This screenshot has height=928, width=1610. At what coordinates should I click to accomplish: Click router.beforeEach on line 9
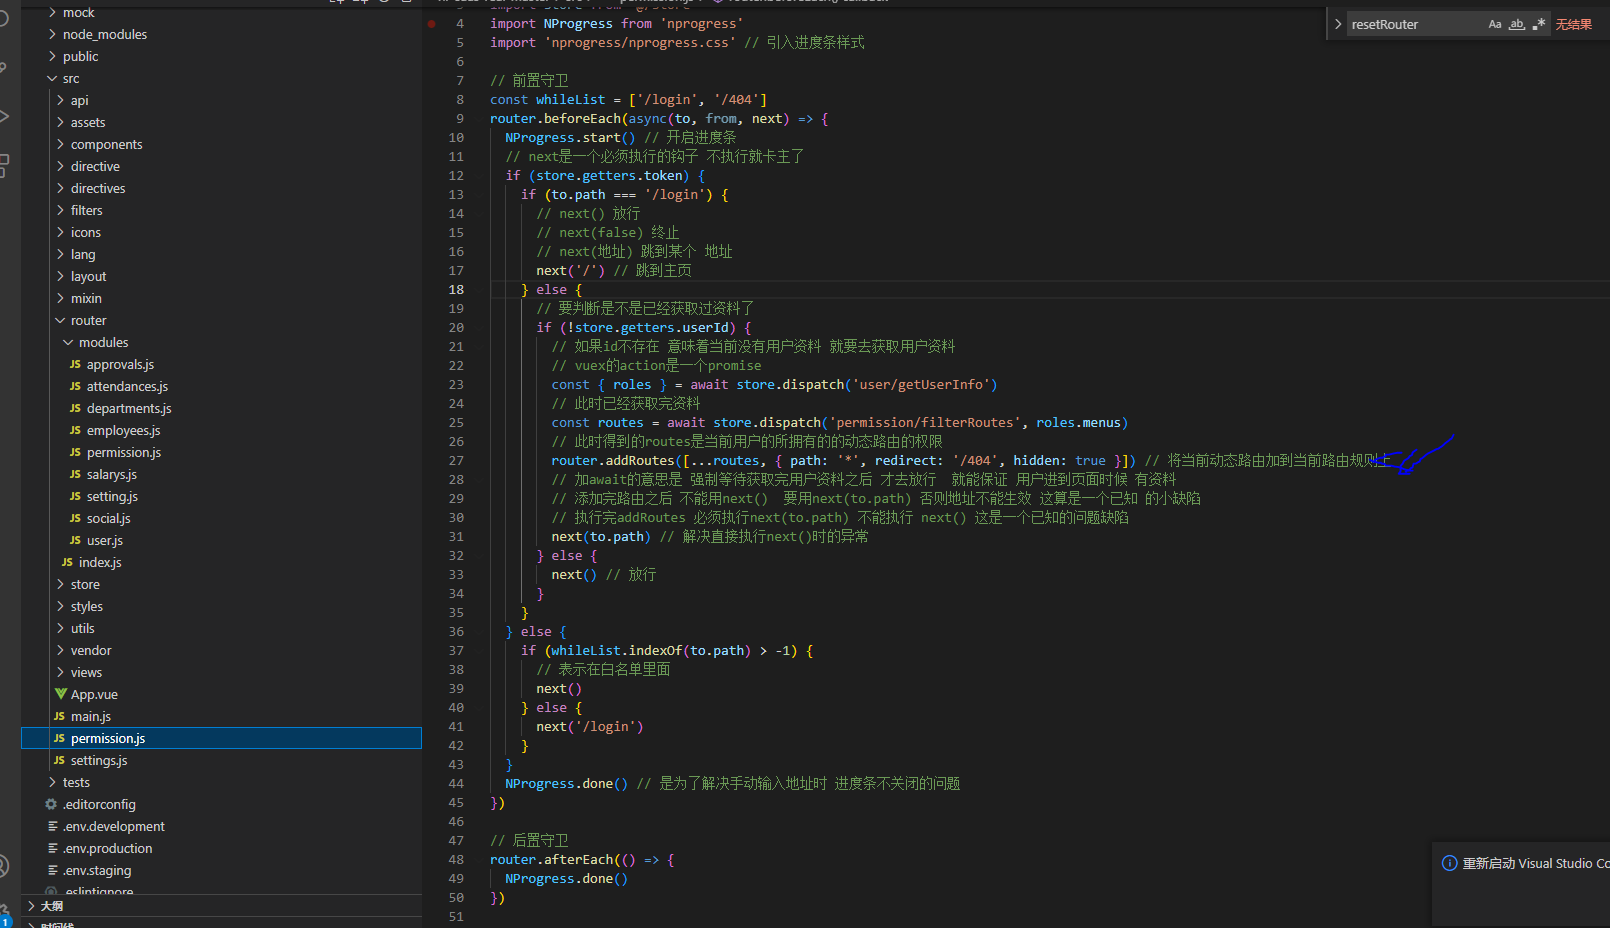tap(555, 118)
